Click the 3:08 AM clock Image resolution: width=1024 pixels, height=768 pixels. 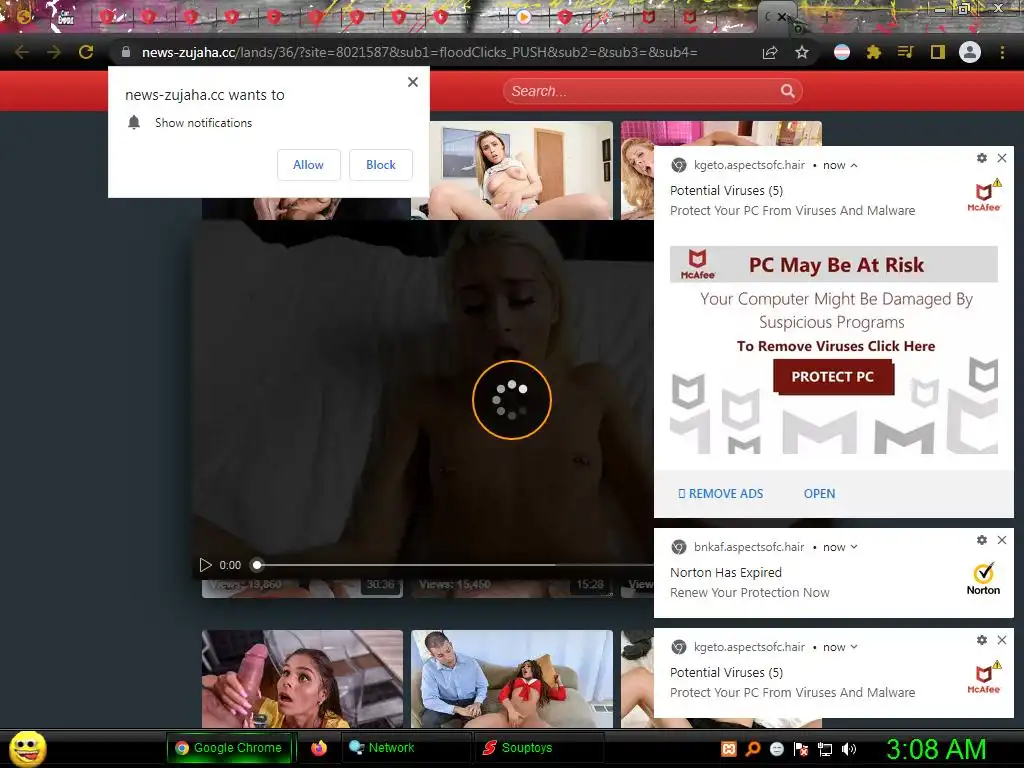(936, 749)
